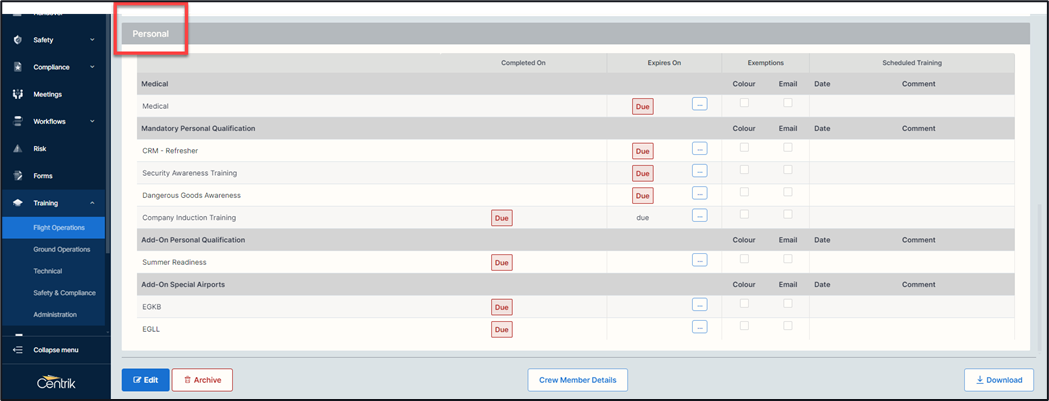The height and width of the screenshot is (401, 1049).
Task: Click the Mandatory Personal Qualification group header
Action: tap(198, 128)
